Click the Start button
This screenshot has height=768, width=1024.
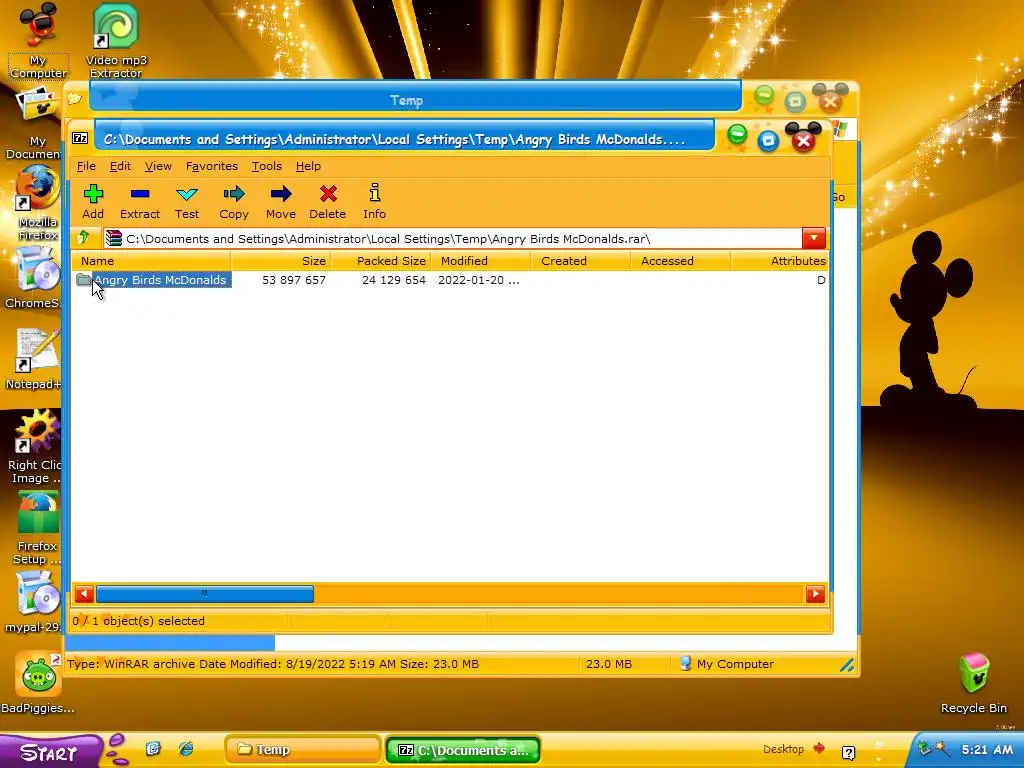[50, 752]
